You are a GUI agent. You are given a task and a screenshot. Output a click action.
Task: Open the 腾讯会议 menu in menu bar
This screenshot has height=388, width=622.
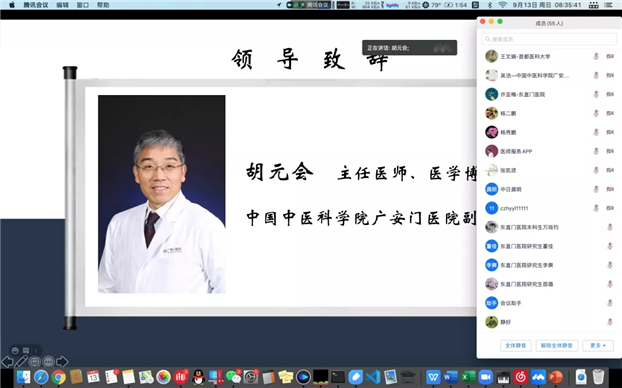[x=36, y=5]
